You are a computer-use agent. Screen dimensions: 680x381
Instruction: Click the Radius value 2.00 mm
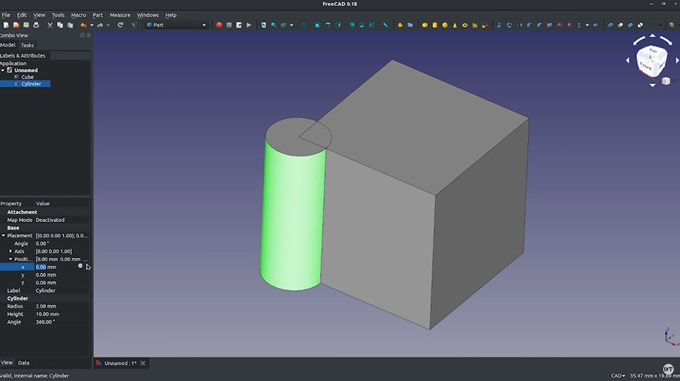pos(46,306)
